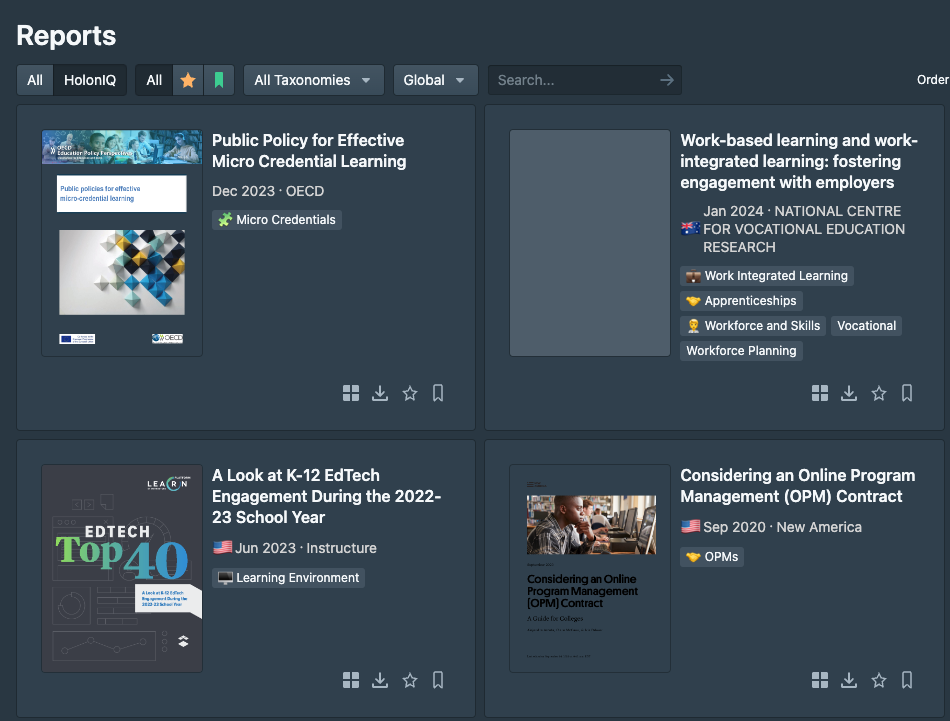Viewport: 950px width, 721px height.
Task: Open the OECD micro-credential report cover thumbnail
Action: click(122, 243)
